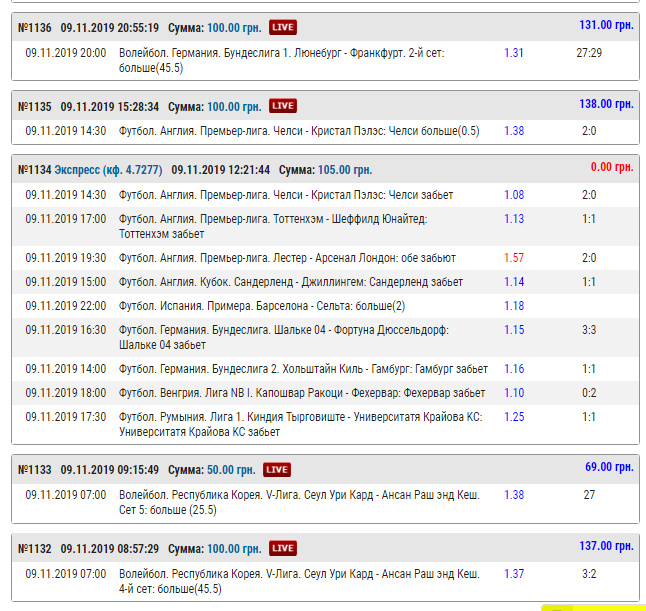The image size is (646, 611).
Task: Open the Шальке 04 - Фортуна Дюссельдорф event
Action: pos(284,337)
